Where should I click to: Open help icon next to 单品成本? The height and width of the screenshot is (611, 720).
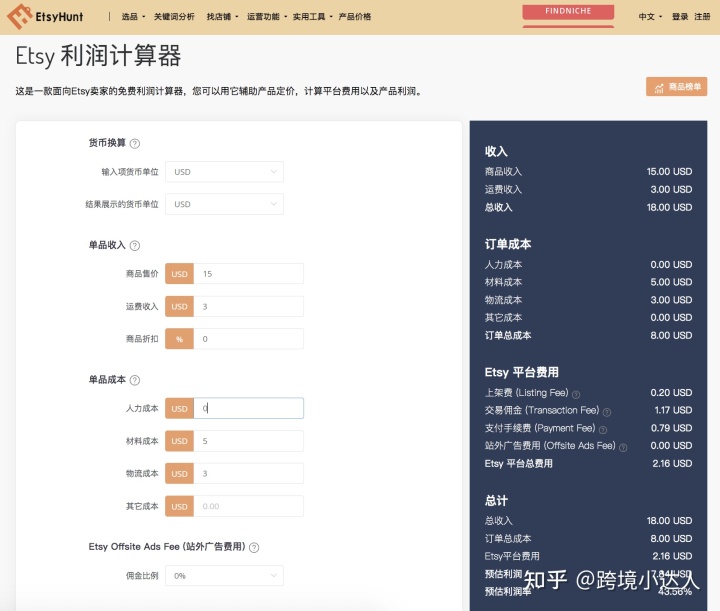coord(135,380)
